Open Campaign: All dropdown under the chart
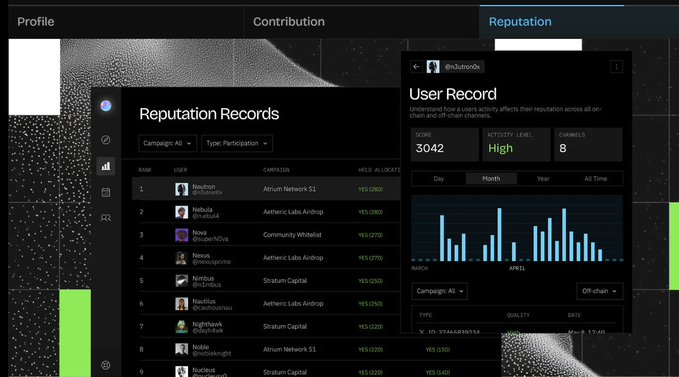The width and height of the screenshot is (679, 377). [x=440, y=291]
